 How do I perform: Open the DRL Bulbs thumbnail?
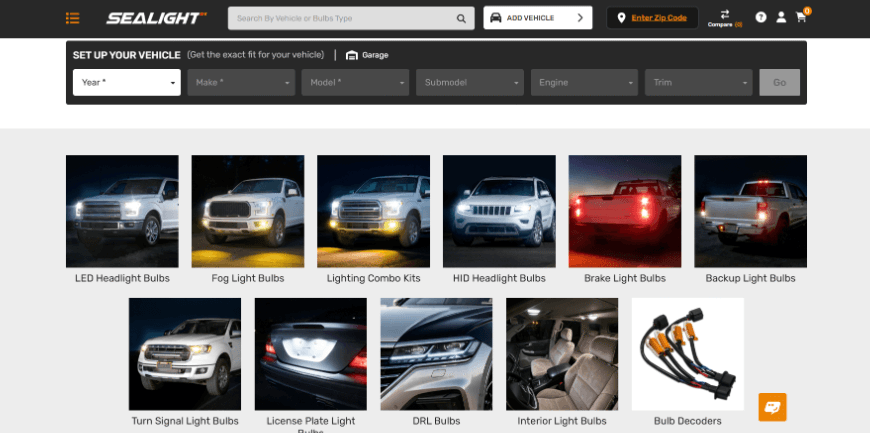(x=436, y=354)
